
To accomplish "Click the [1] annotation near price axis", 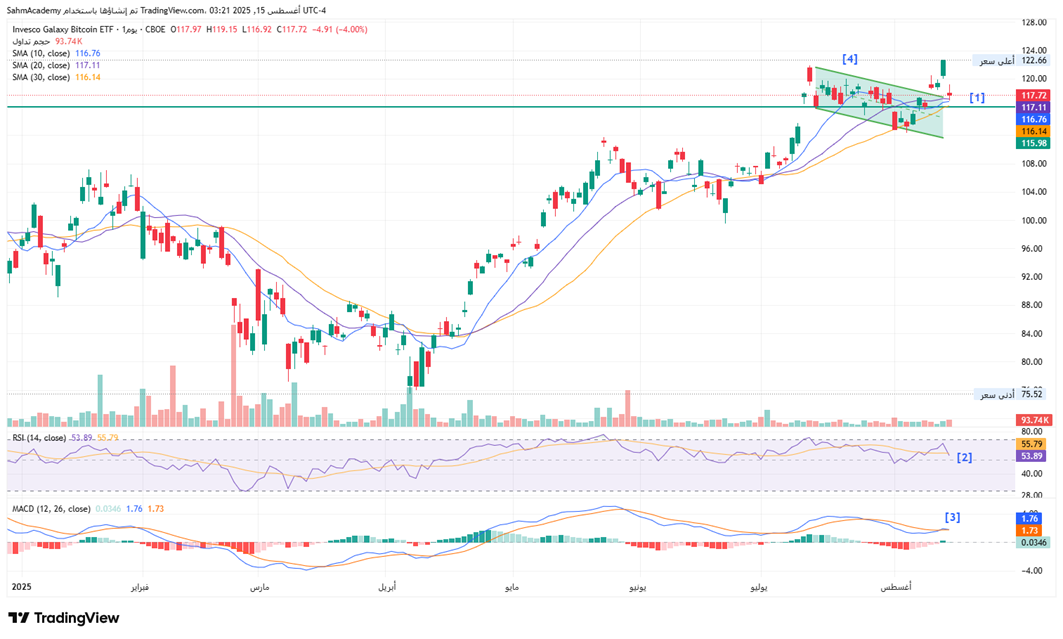I will point(977,97).
